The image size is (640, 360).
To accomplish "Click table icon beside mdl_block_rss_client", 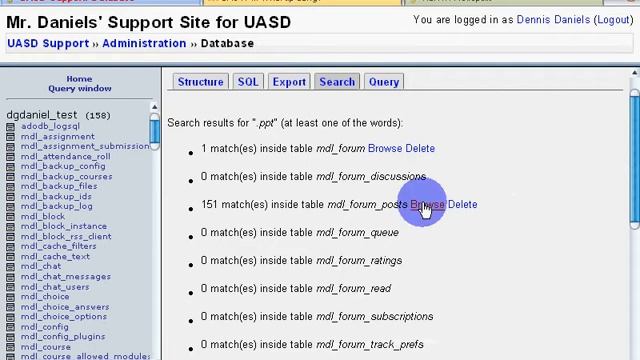I will click(x=11, y=237).
